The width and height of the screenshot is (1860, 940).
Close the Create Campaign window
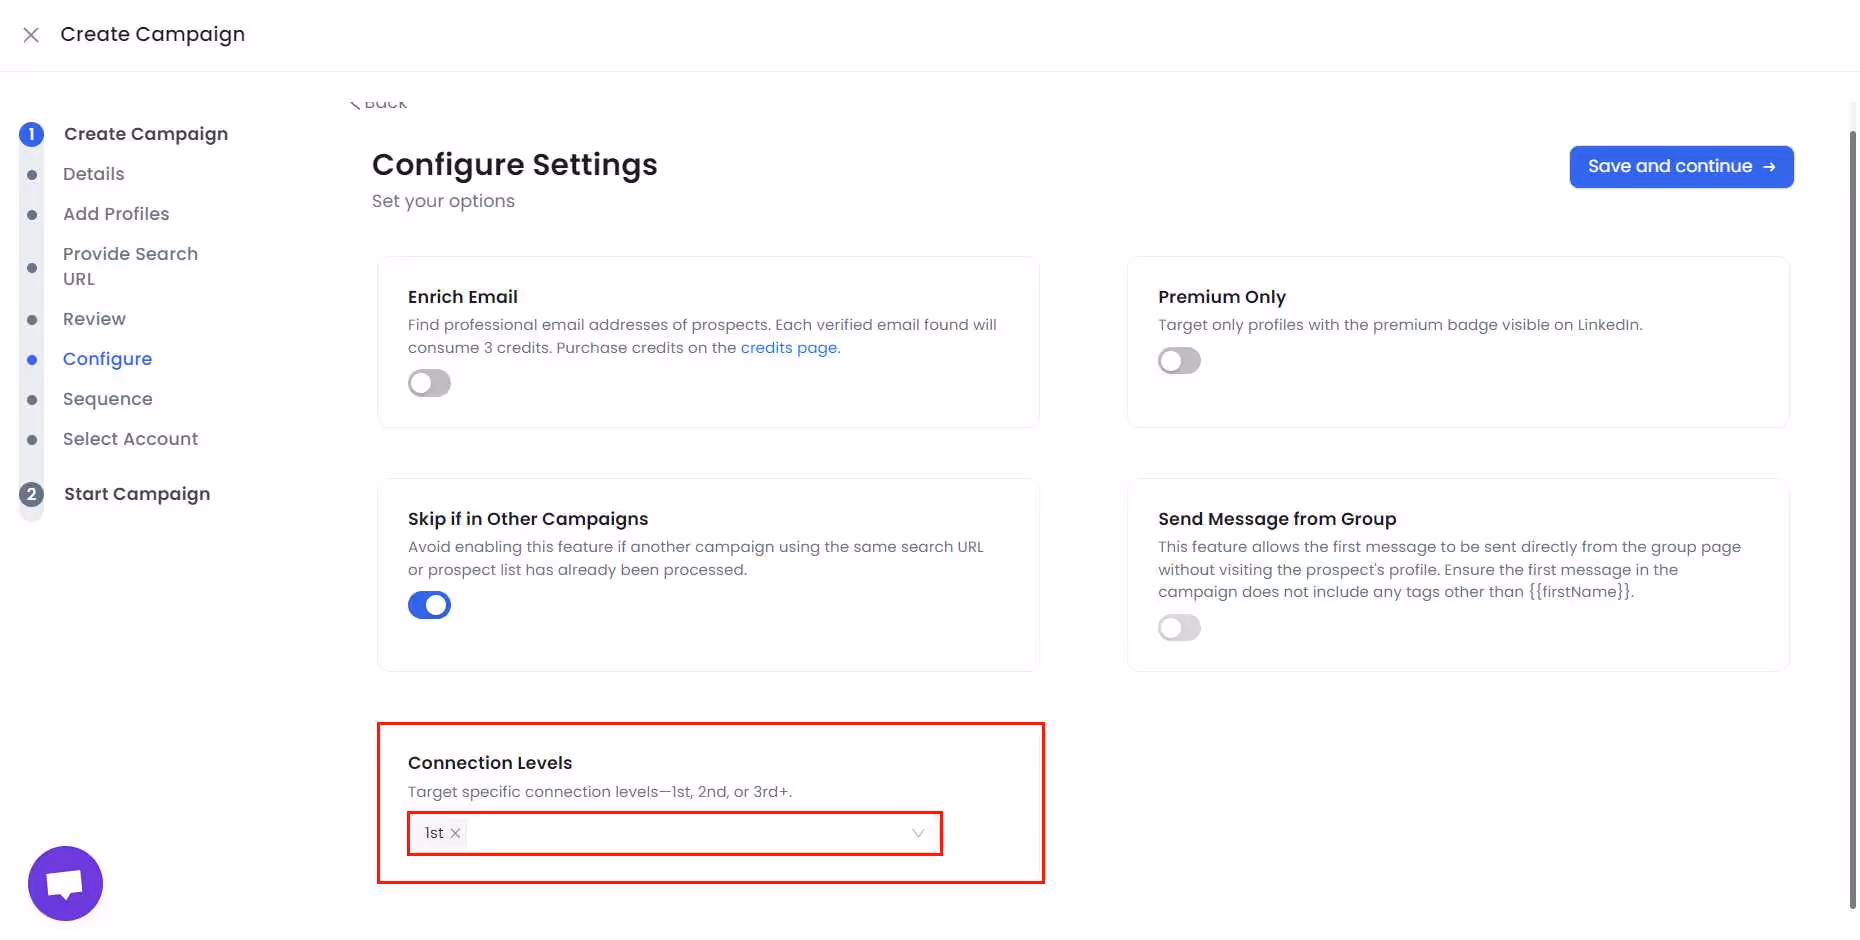pyautogui.click(x=31, y=34)
